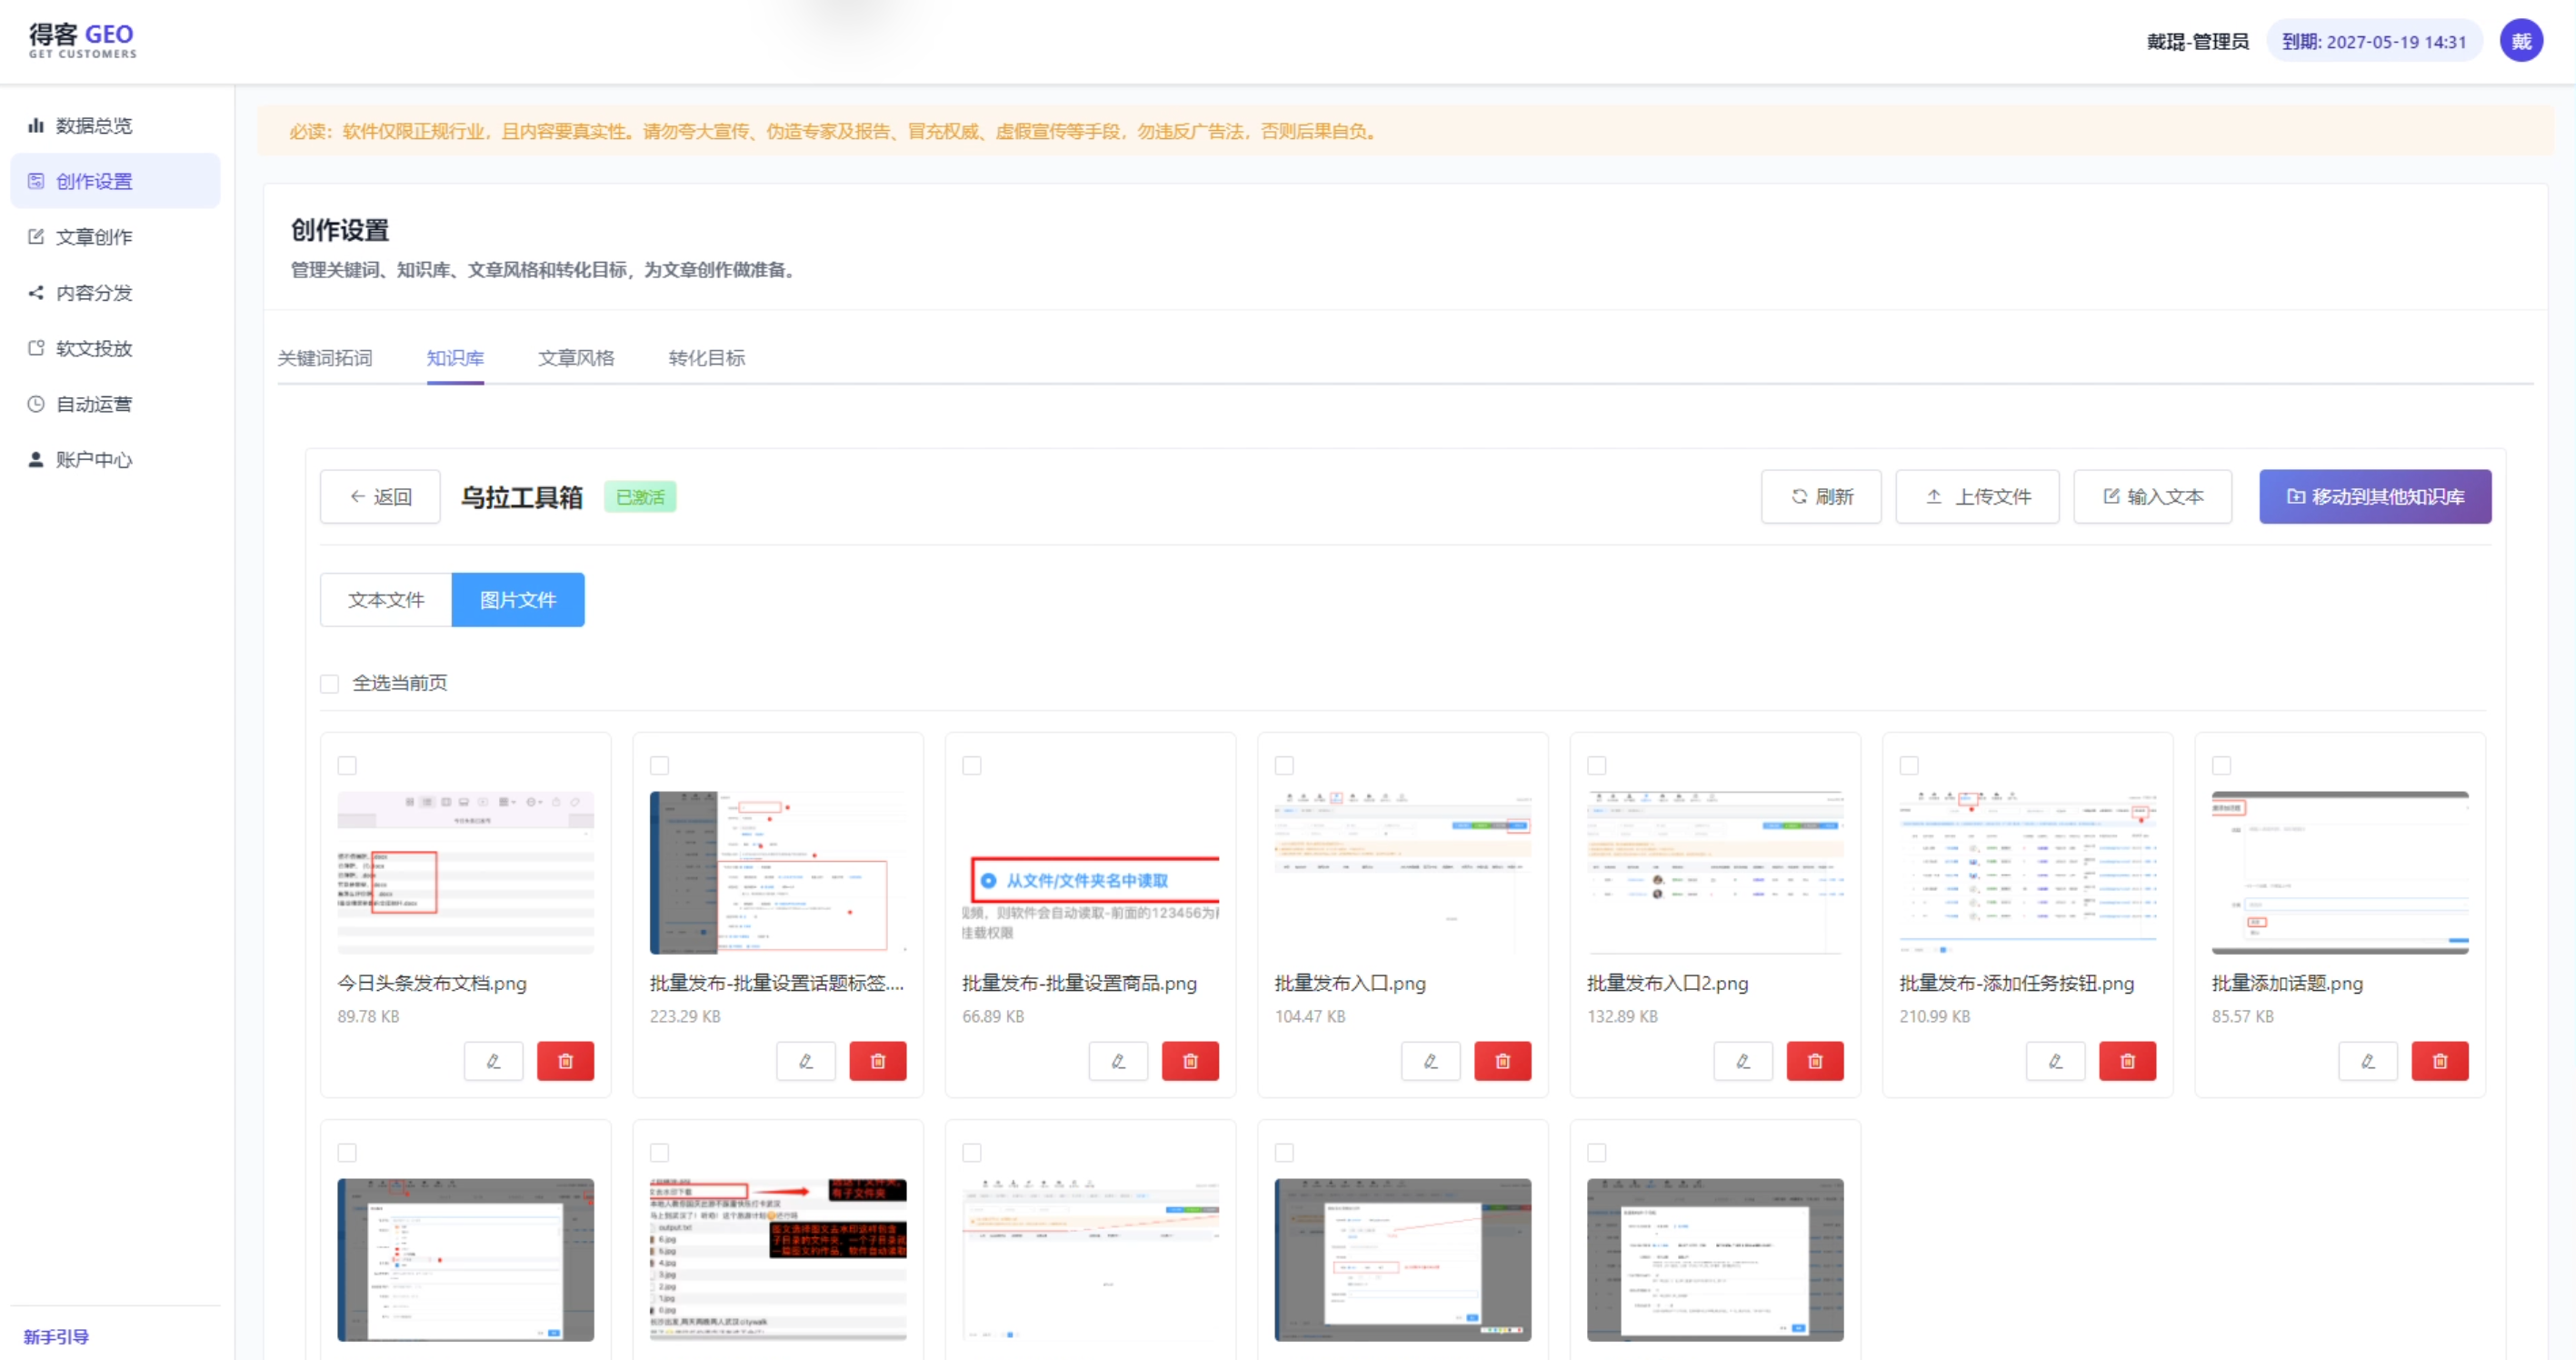Open the 输入文本 text entry
2576x1360 pixels.
2152,497
